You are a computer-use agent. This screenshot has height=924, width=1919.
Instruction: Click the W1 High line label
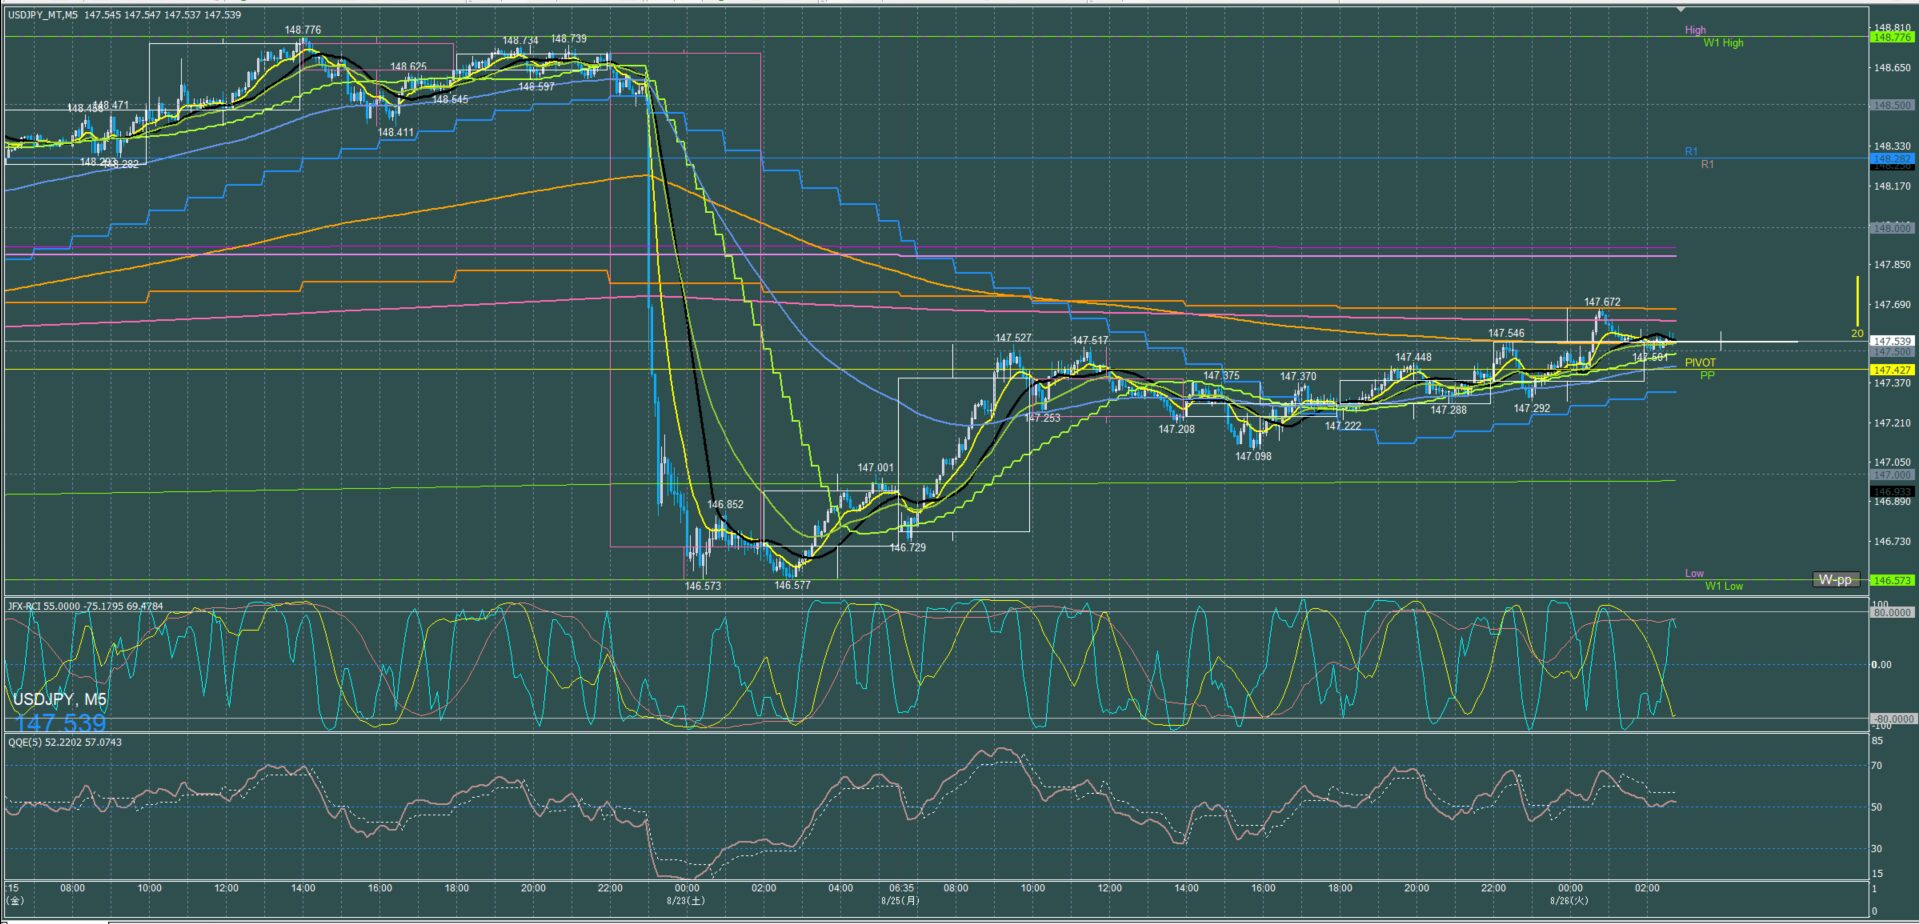(1723, 43)
